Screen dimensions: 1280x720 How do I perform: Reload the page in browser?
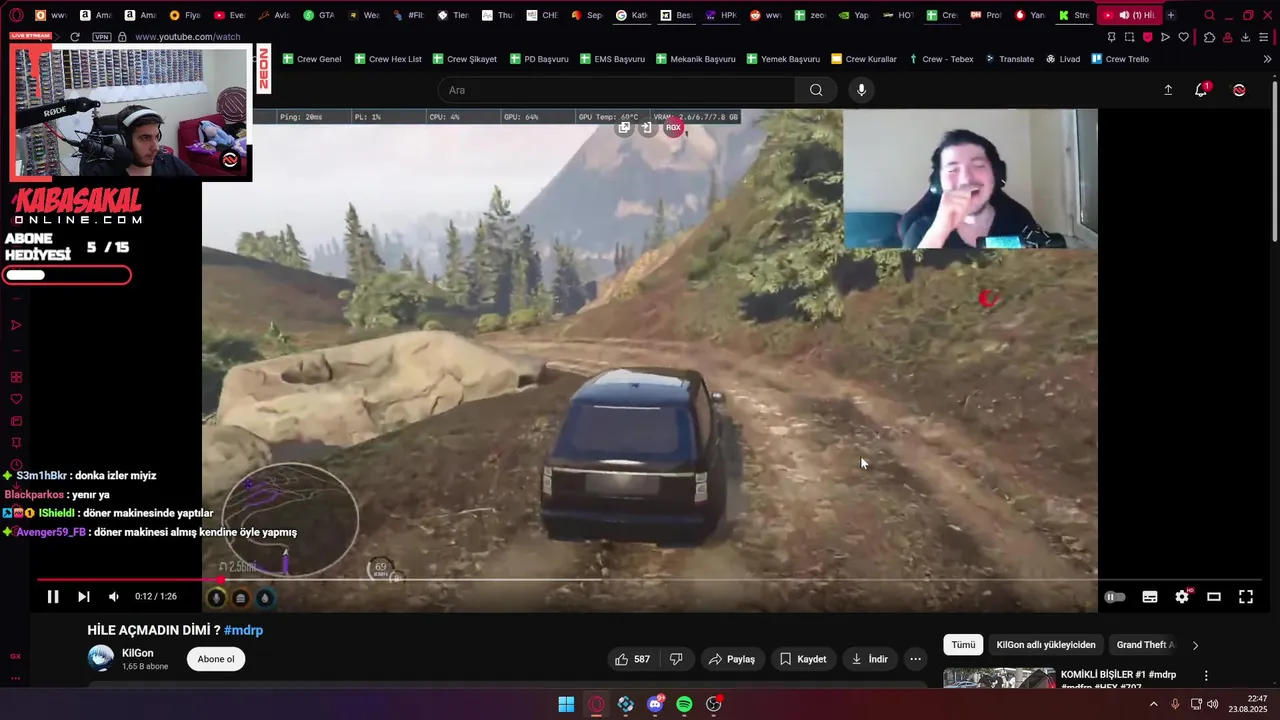(74, 37)
